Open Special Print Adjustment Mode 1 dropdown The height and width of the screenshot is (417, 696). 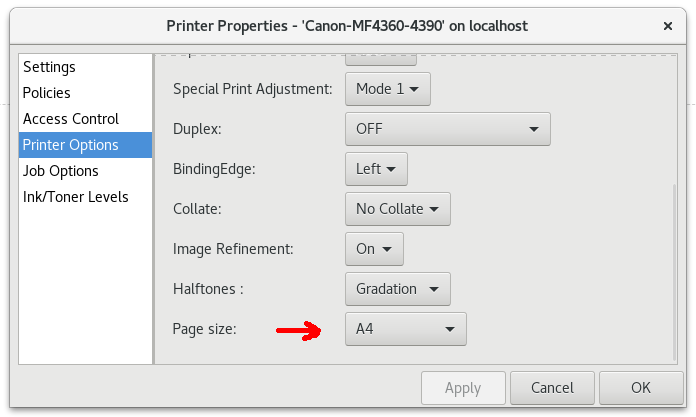(388, 89)
